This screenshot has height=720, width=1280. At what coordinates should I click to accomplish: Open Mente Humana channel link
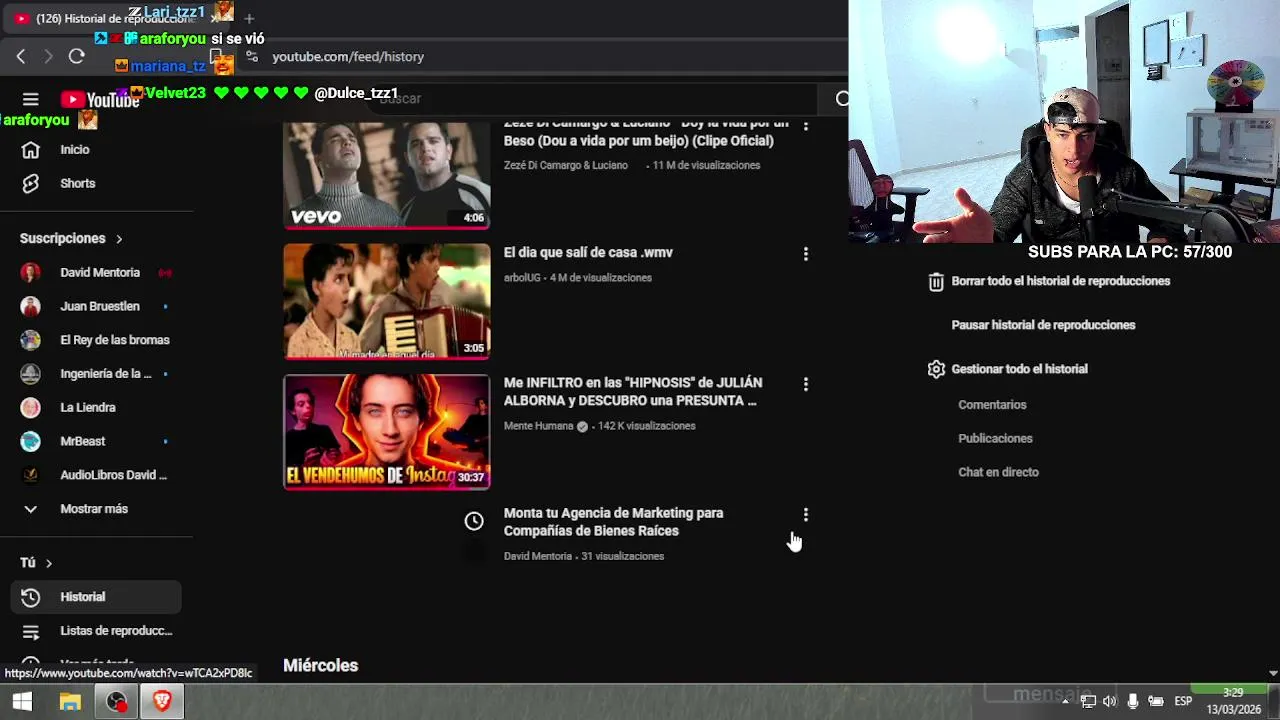(538, 426)
